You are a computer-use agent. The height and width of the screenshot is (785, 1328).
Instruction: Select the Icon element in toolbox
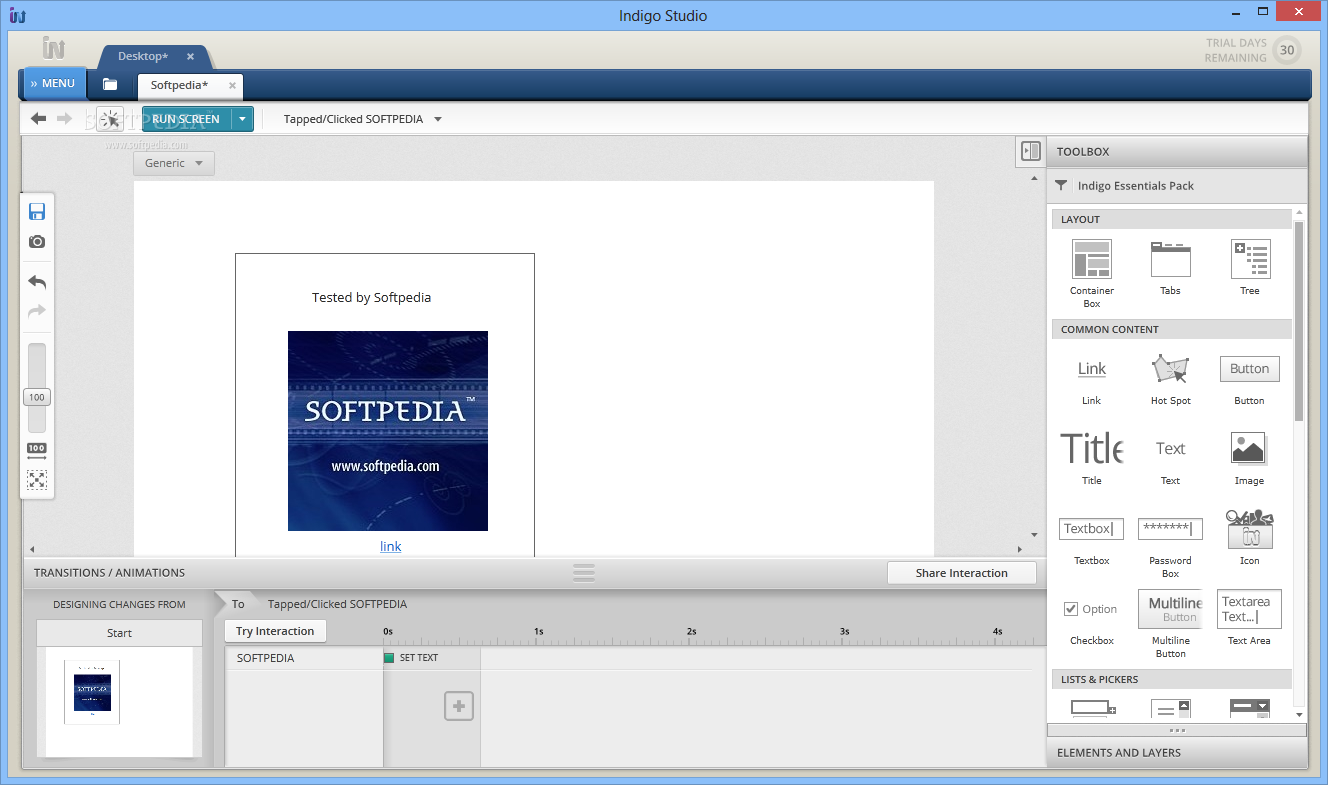coord(1249,537)
